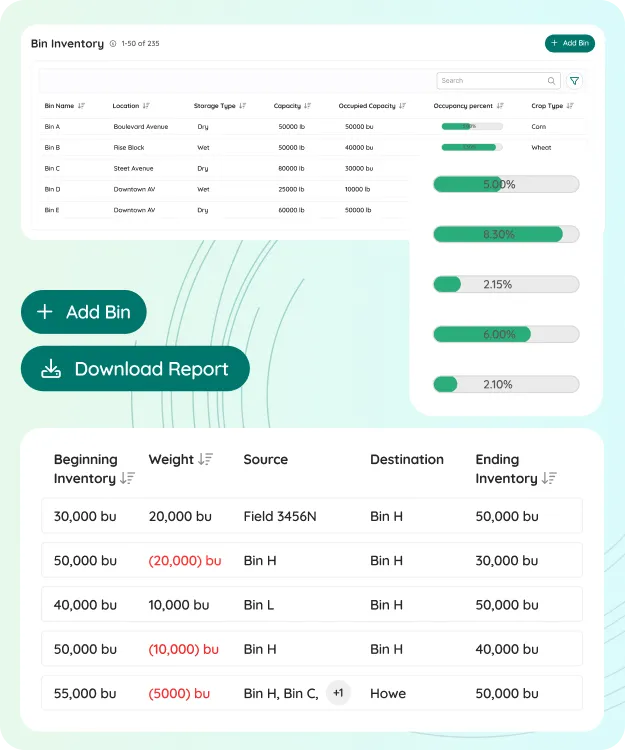Image resolution: width=625 pixels, height=750 pixels.
Task: Sort by Occupied Capacity column icon
Action: 403,106
